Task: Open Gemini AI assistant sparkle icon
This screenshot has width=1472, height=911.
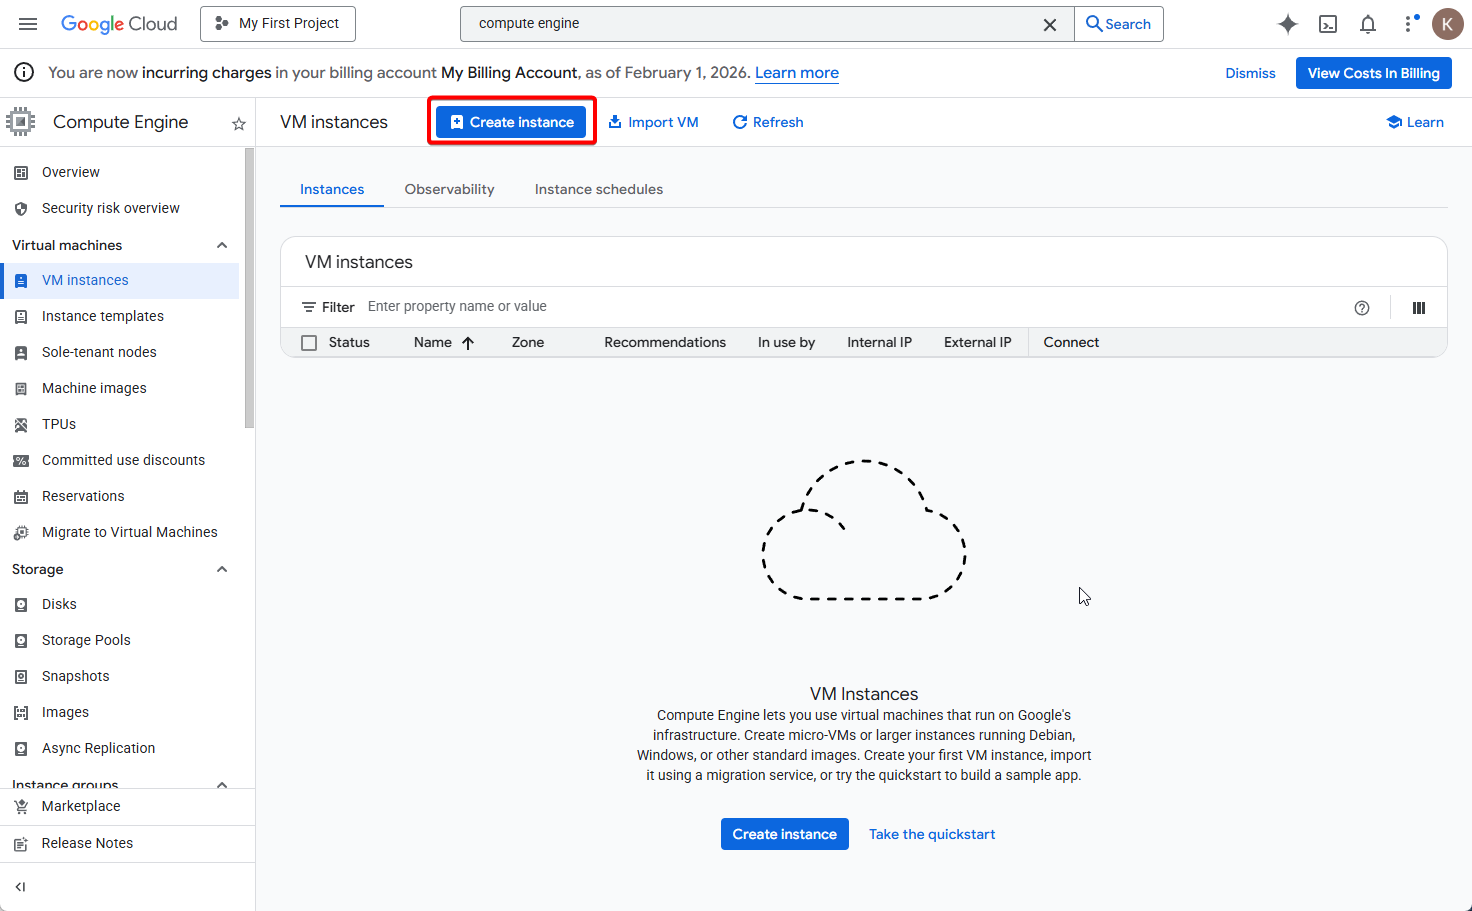Action: coord(1288,24)
